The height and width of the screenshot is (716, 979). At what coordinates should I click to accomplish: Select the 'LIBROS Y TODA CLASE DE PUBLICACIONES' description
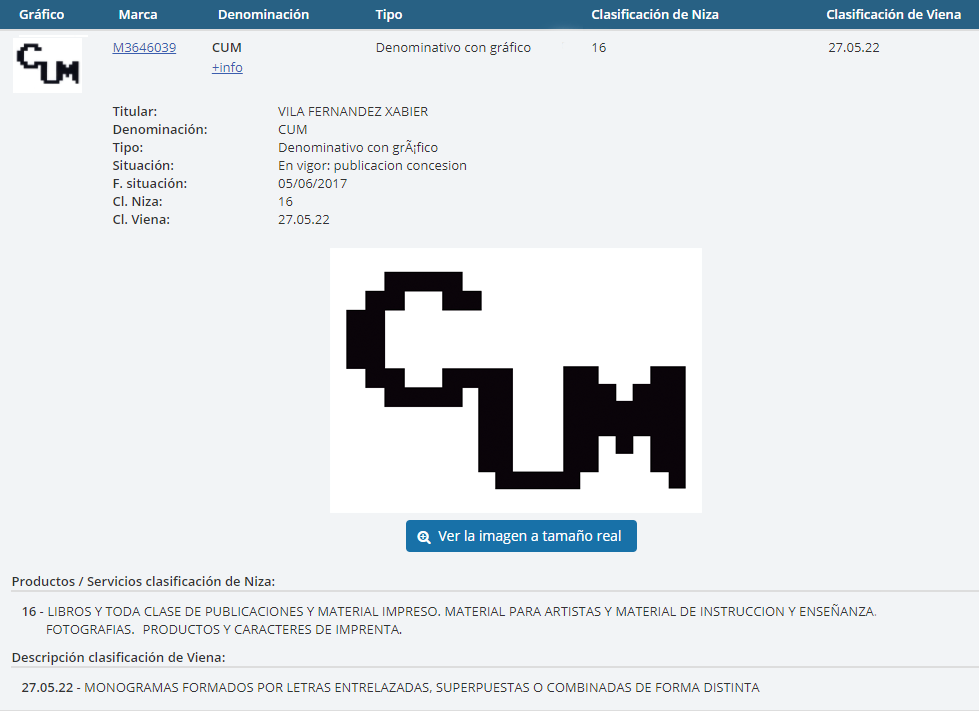click(462, 620)
